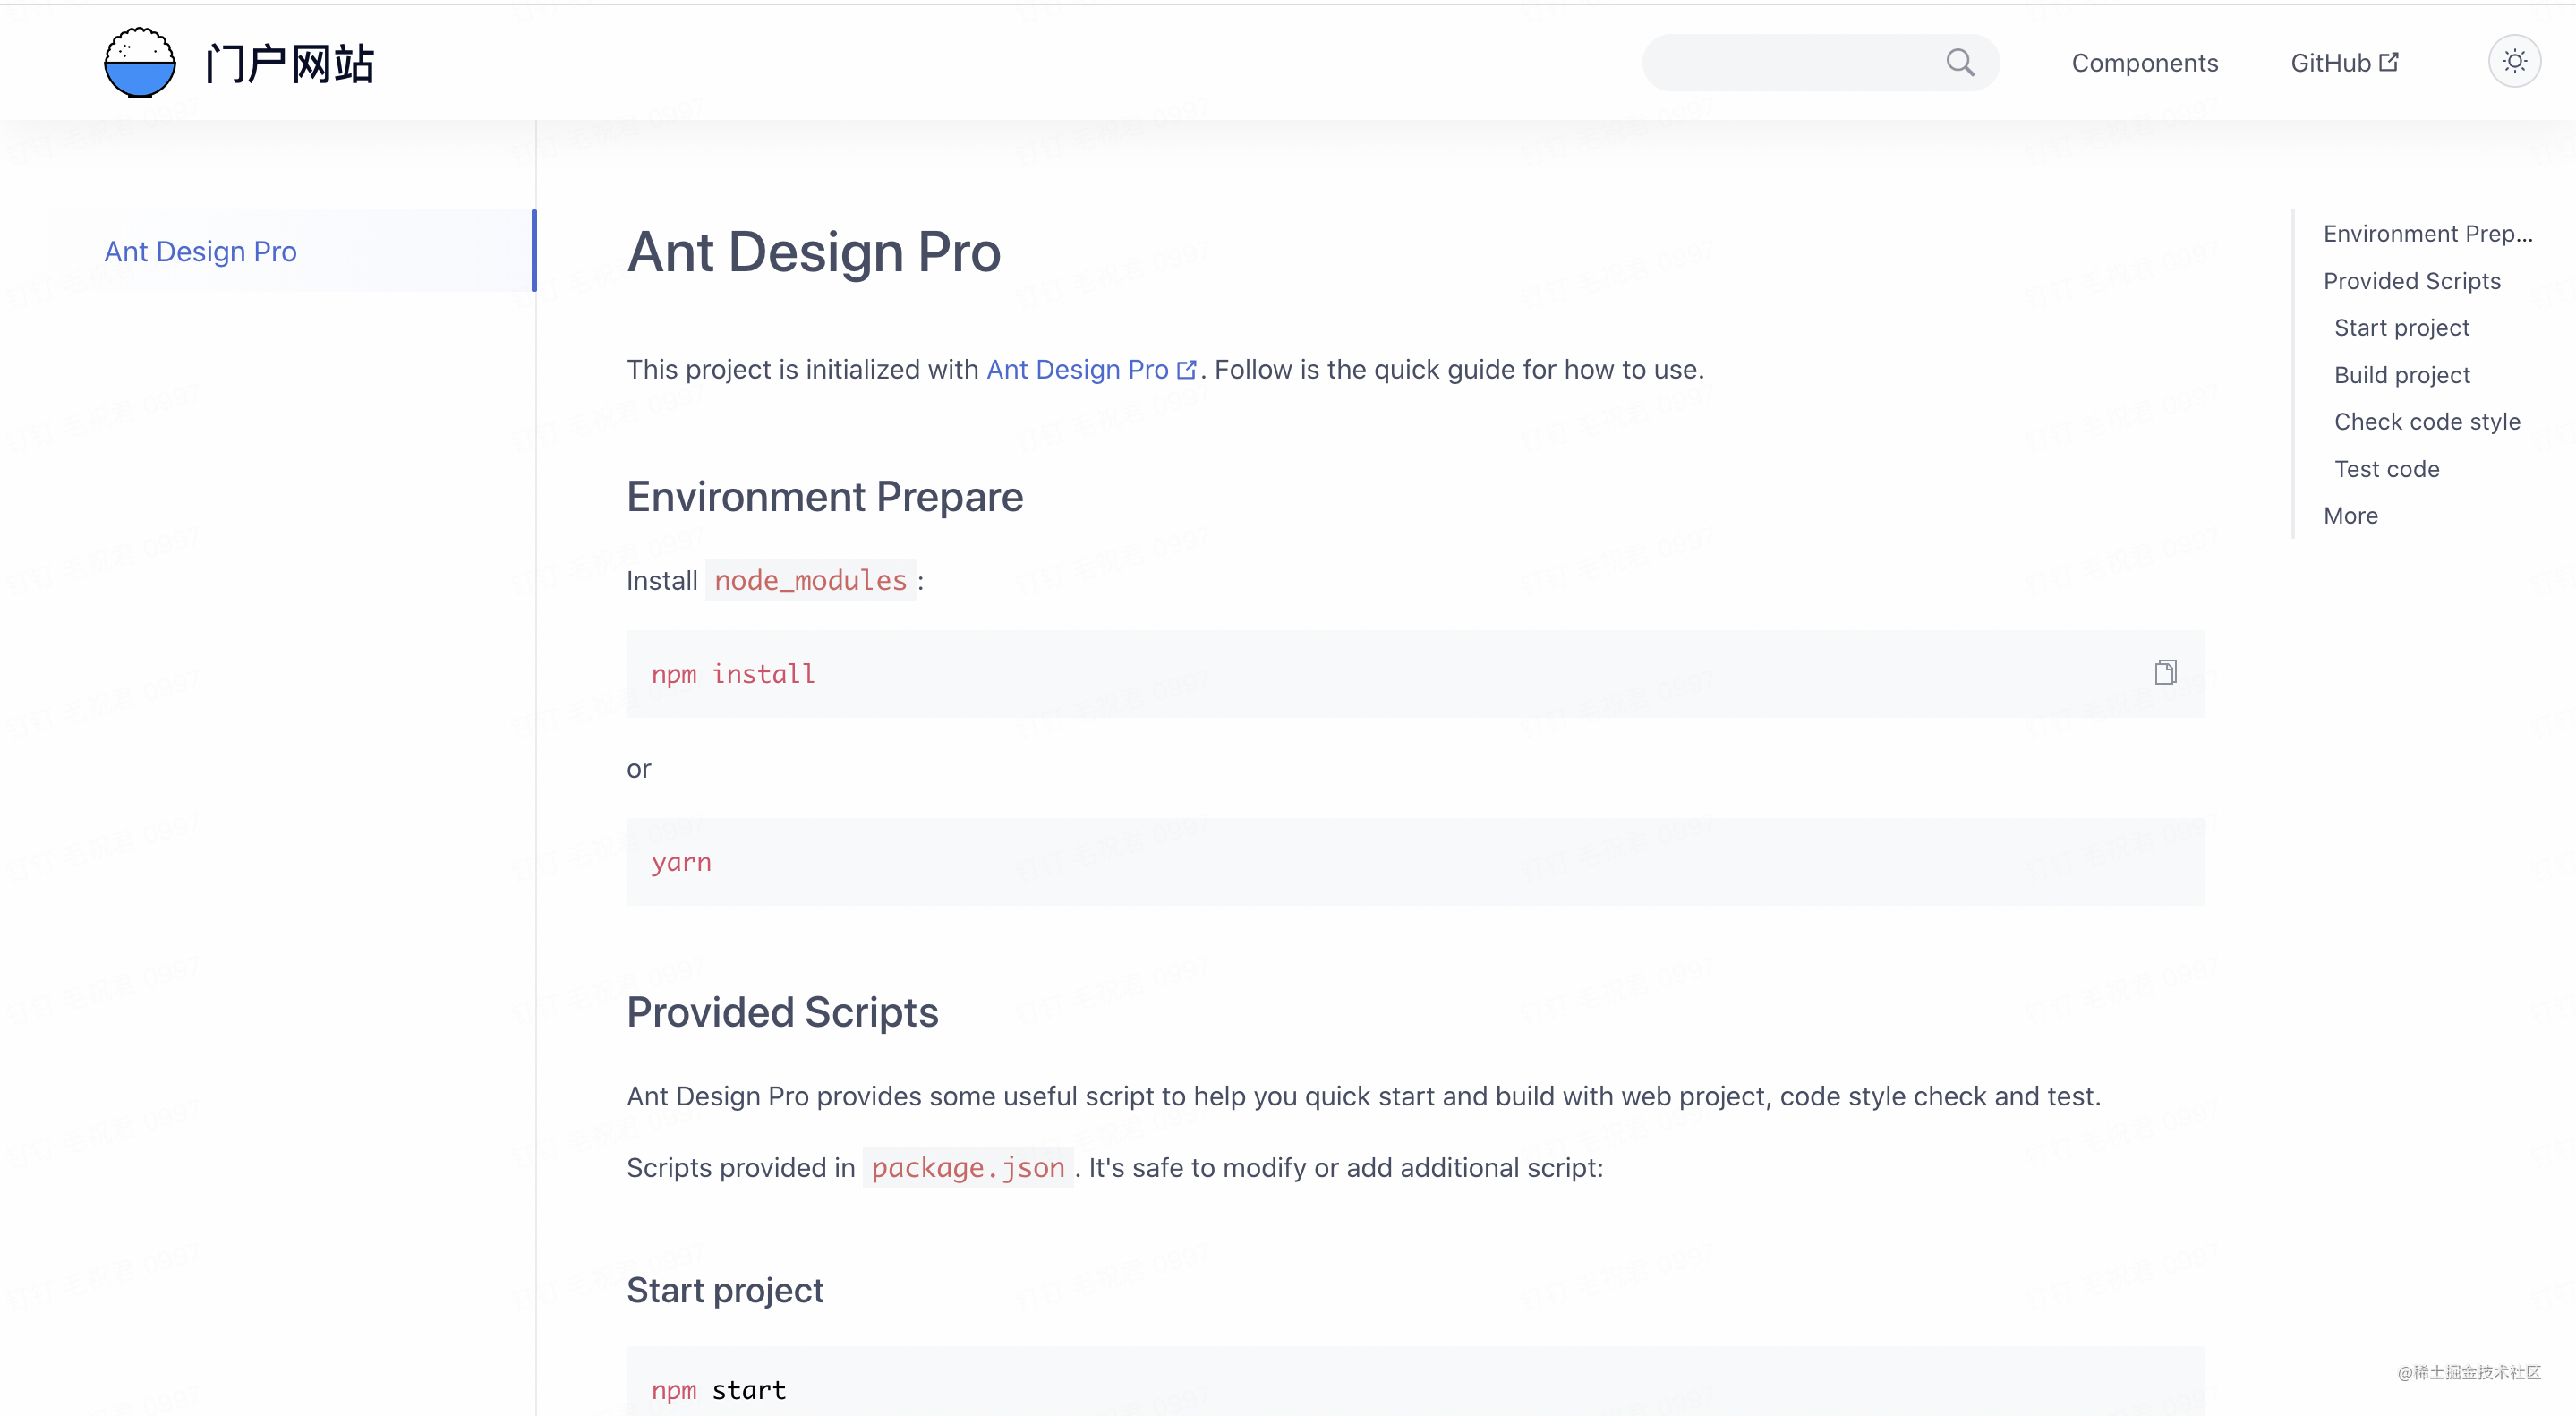The image size is (2576, 1416).
Task: Go to Build project anchor
Action: coord(2401,375)
